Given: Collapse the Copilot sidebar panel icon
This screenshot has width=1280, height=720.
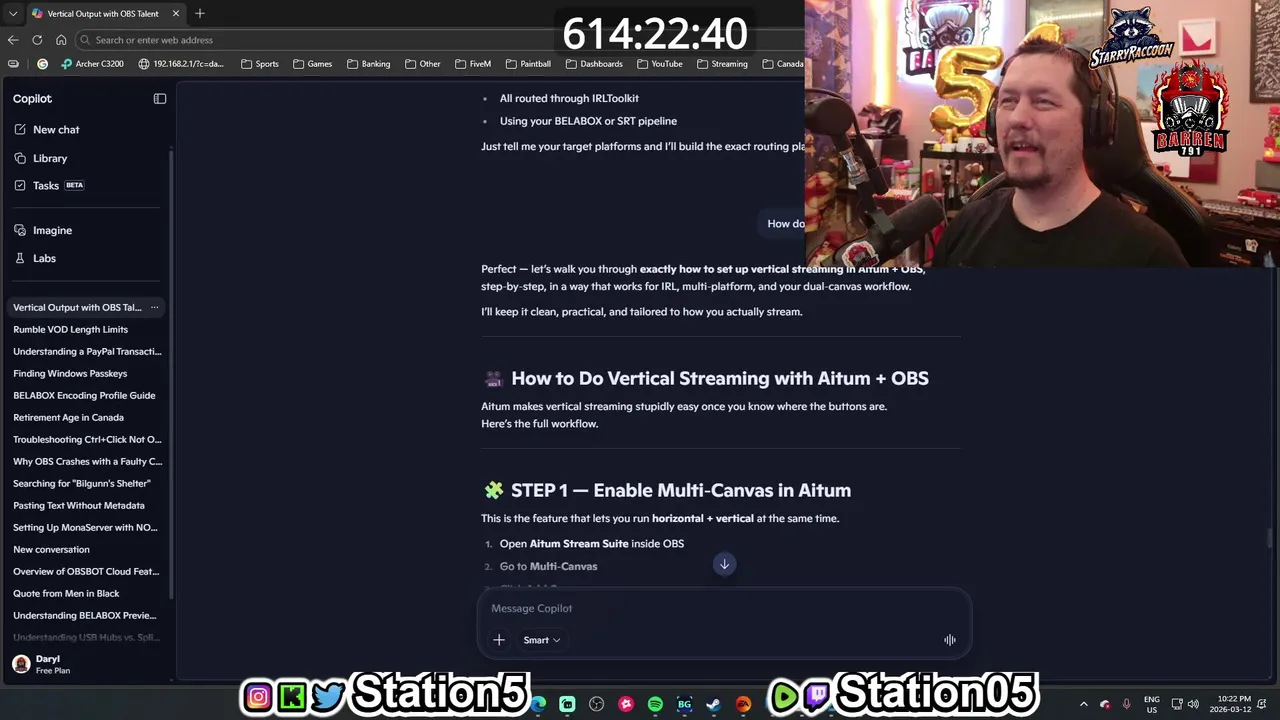Looking at the screenshot, I should [160, 98].
